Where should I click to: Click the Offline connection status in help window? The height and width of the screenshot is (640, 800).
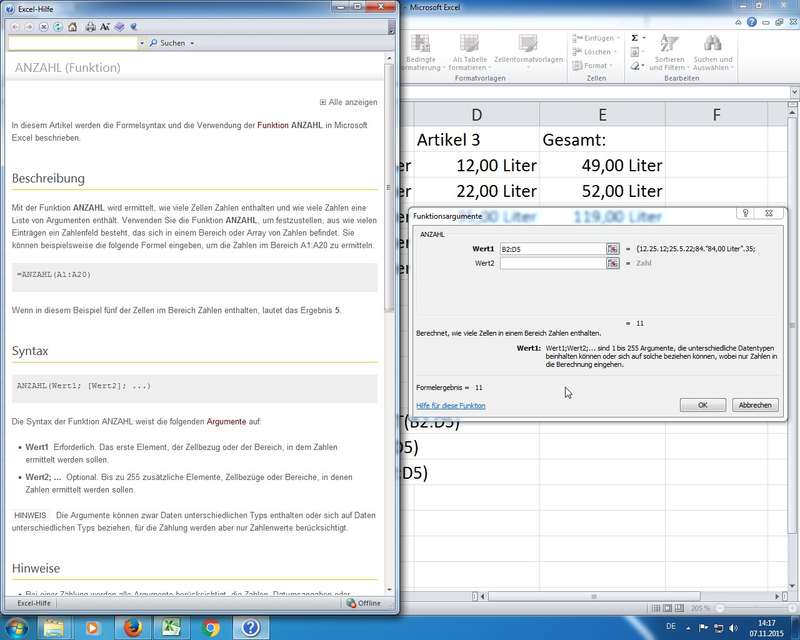(x=363, y=603)
